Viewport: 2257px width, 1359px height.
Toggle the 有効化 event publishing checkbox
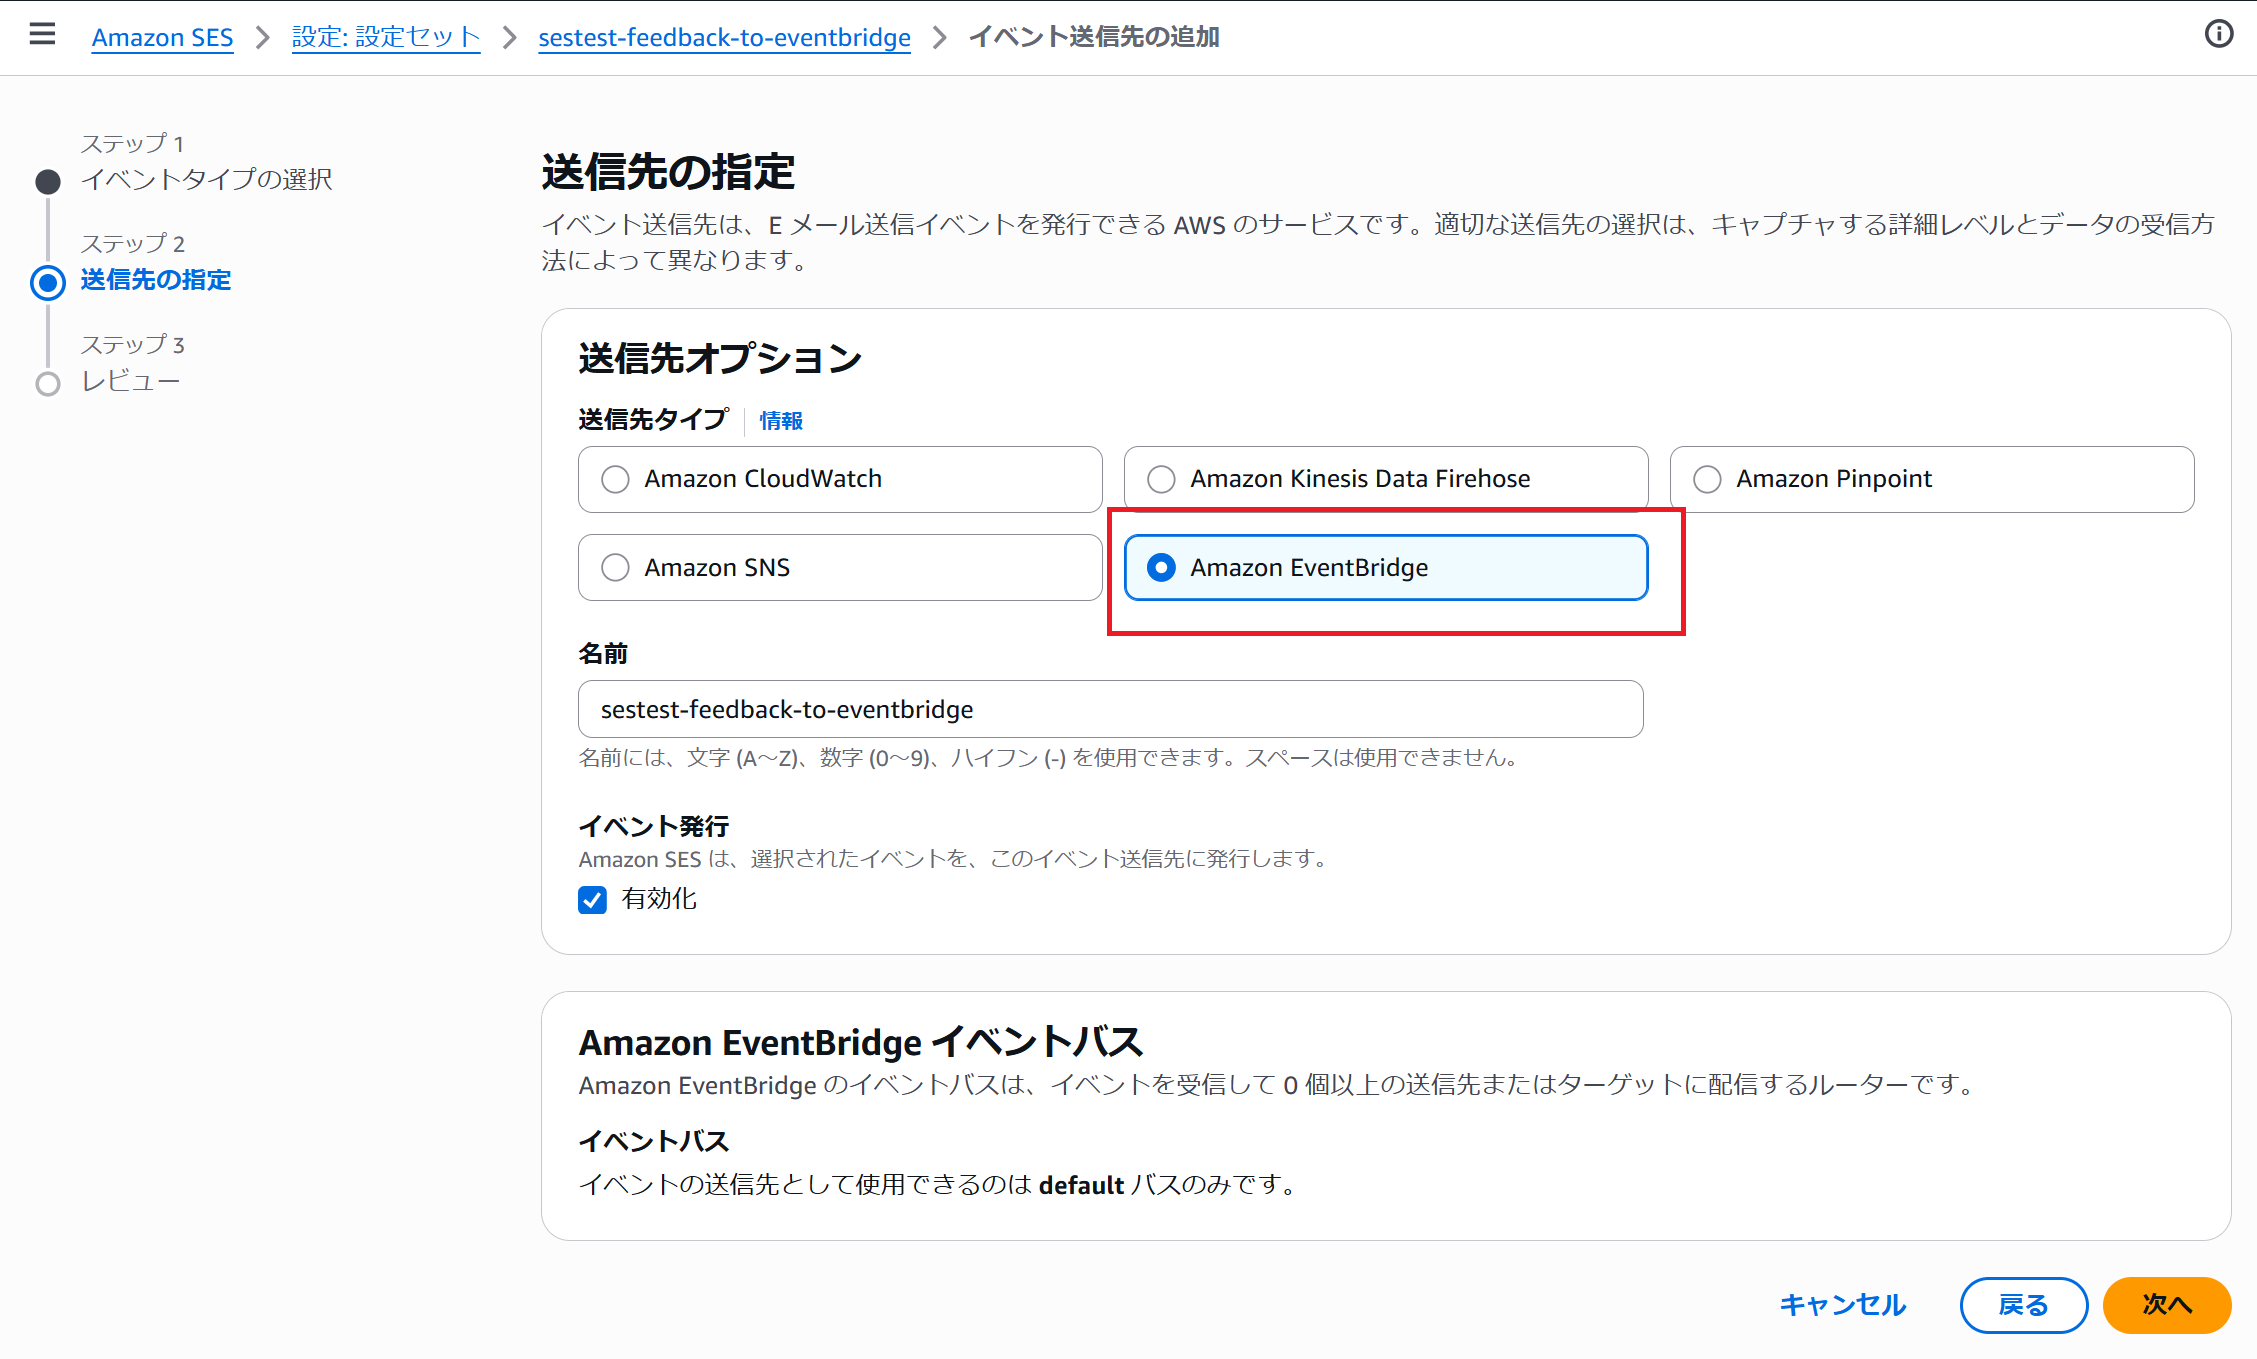[x=593, y=900]
